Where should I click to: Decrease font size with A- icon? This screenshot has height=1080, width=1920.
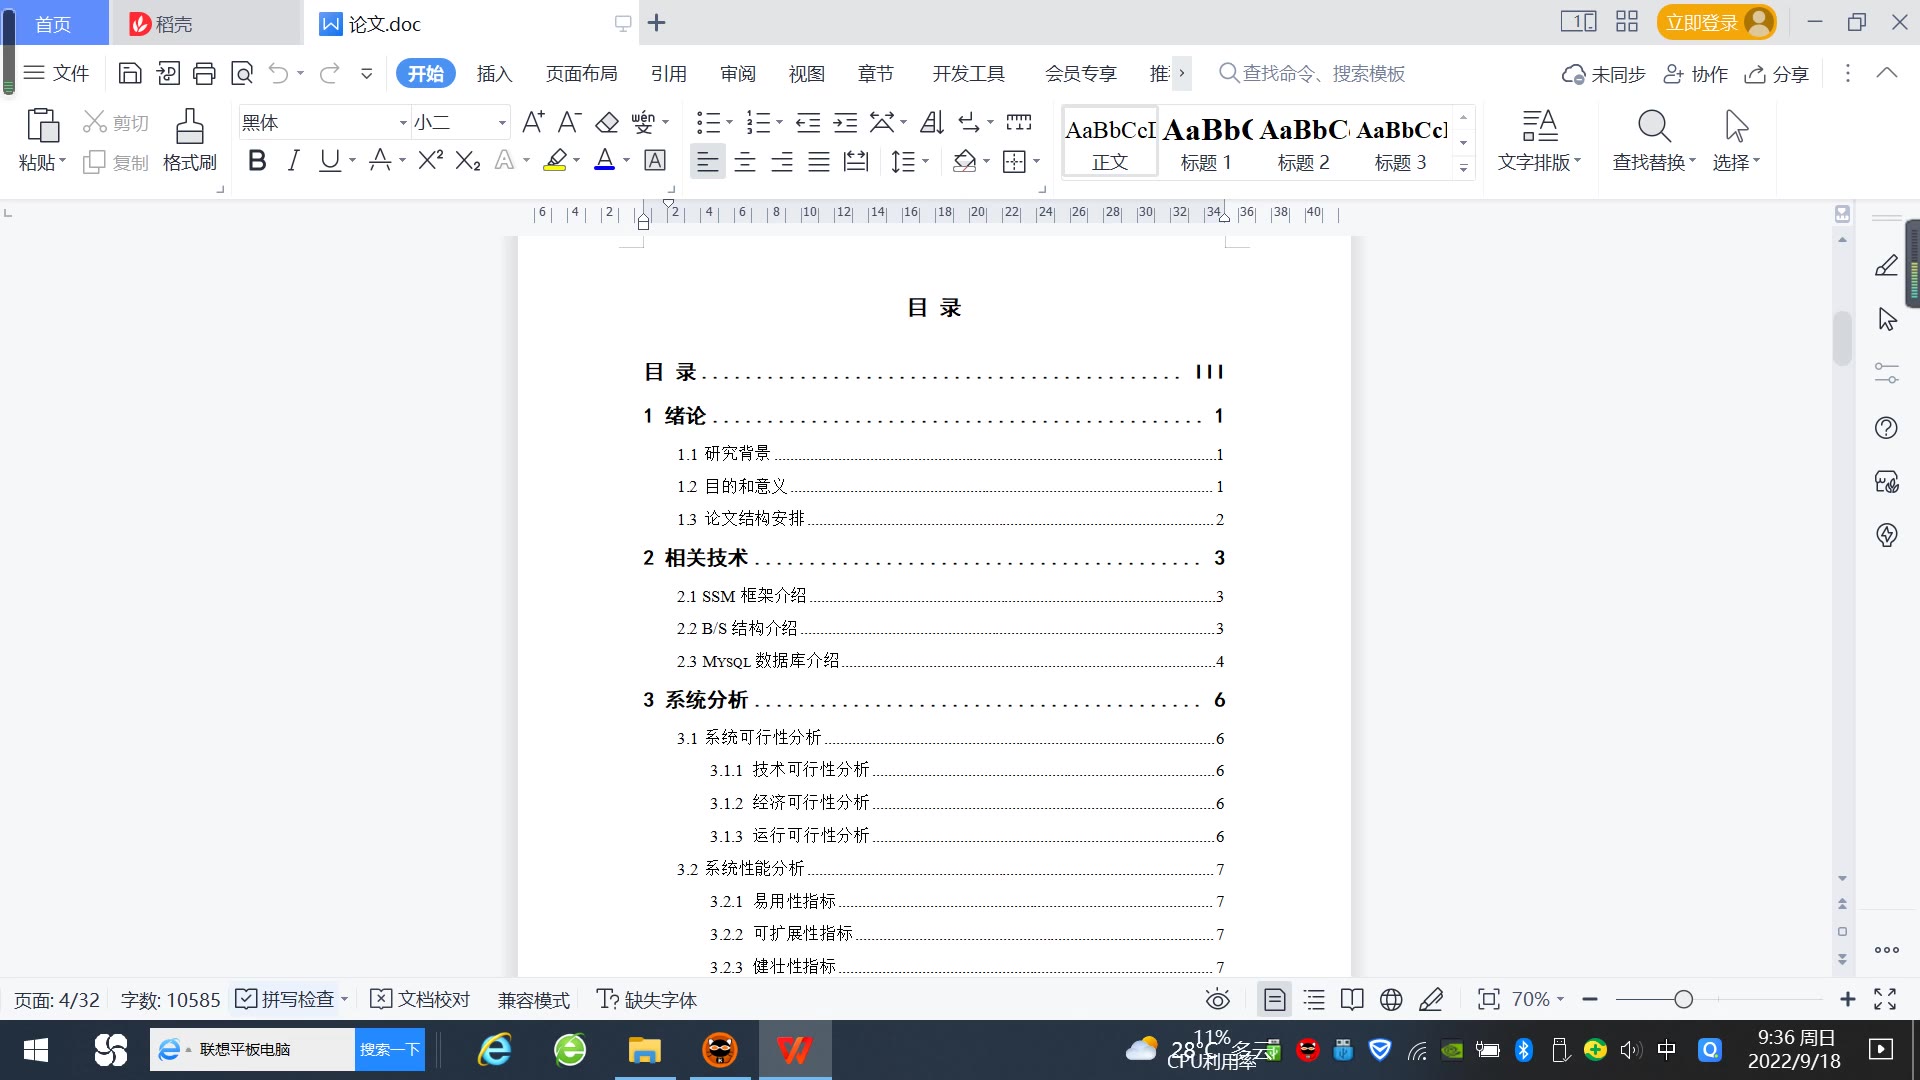point(569,122)
